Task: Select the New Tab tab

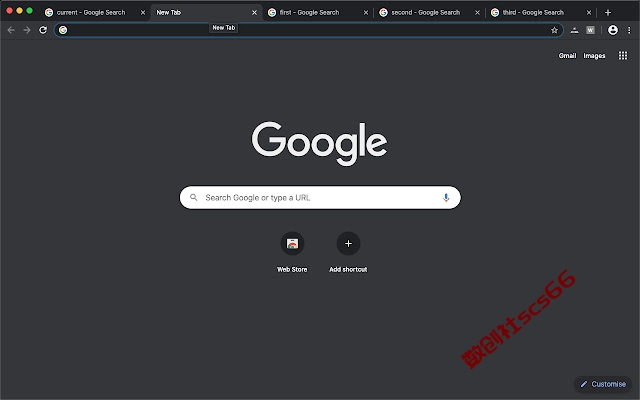Action: [206, 13]
